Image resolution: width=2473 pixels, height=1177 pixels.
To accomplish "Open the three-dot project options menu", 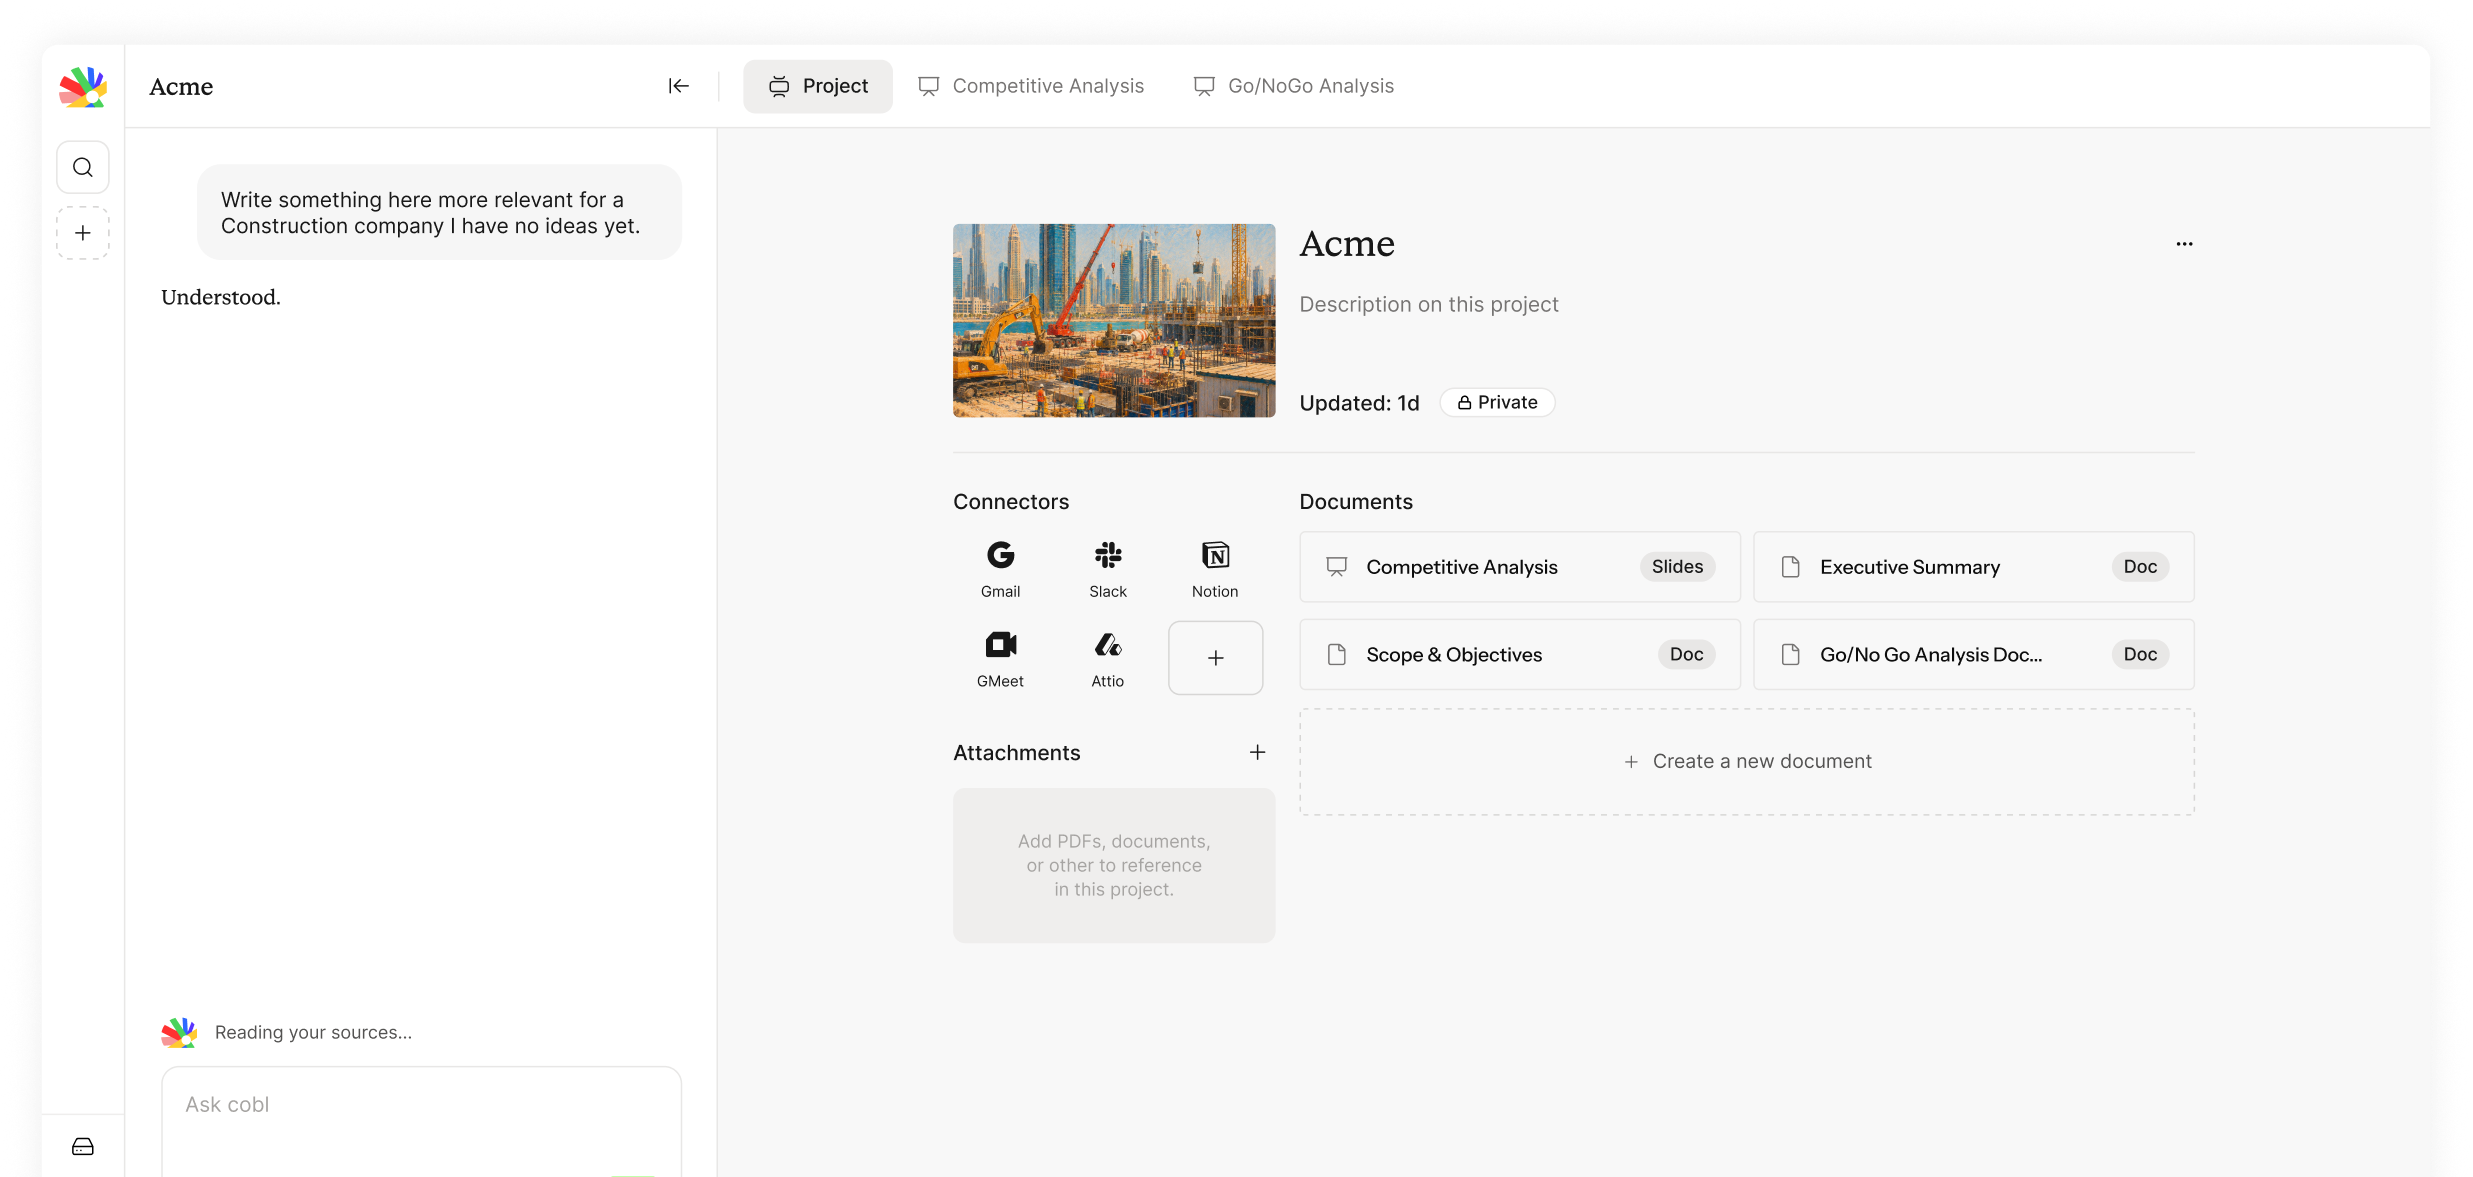I will point(2184,244).
